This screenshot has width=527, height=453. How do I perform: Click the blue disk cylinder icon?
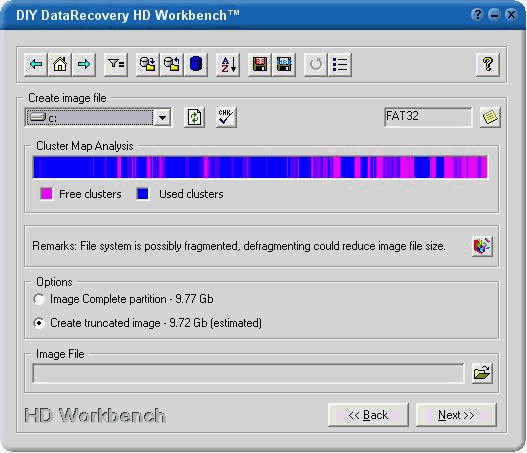click(x=196, y=64)
